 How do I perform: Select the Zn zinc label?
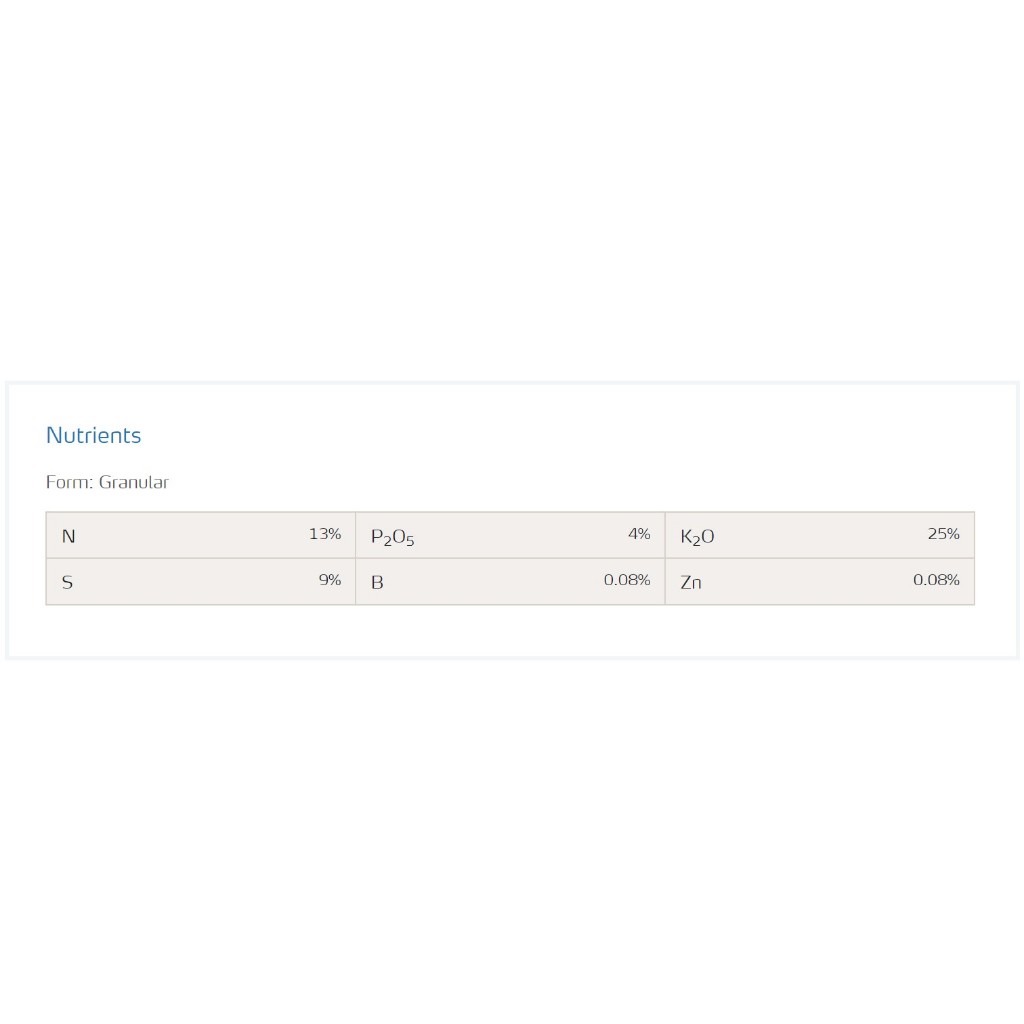coord(691,582)
